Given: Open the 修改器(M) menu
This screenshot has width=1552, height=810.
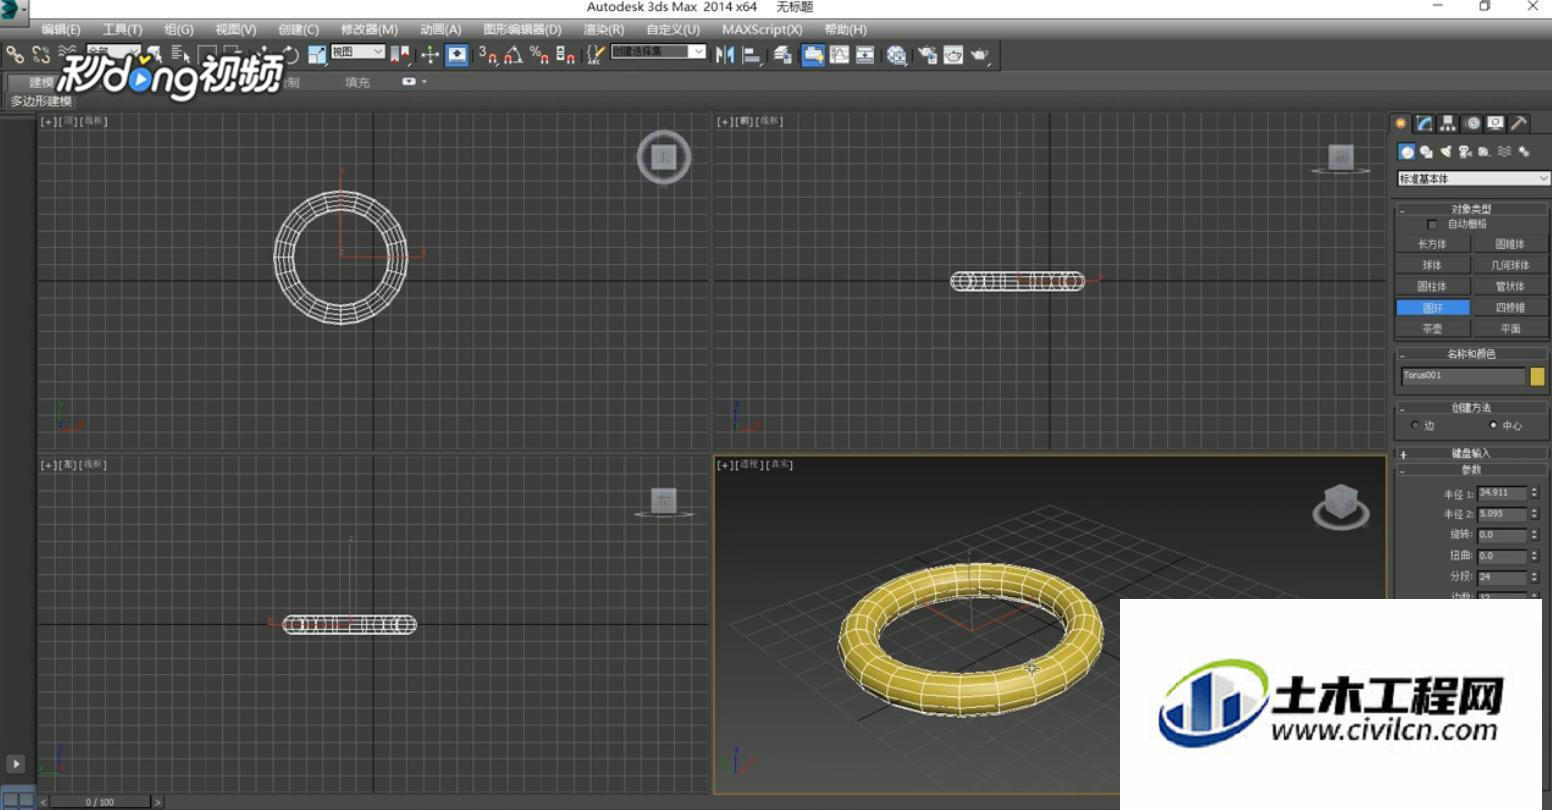Looking at the screenshot, I should point(369,30).
